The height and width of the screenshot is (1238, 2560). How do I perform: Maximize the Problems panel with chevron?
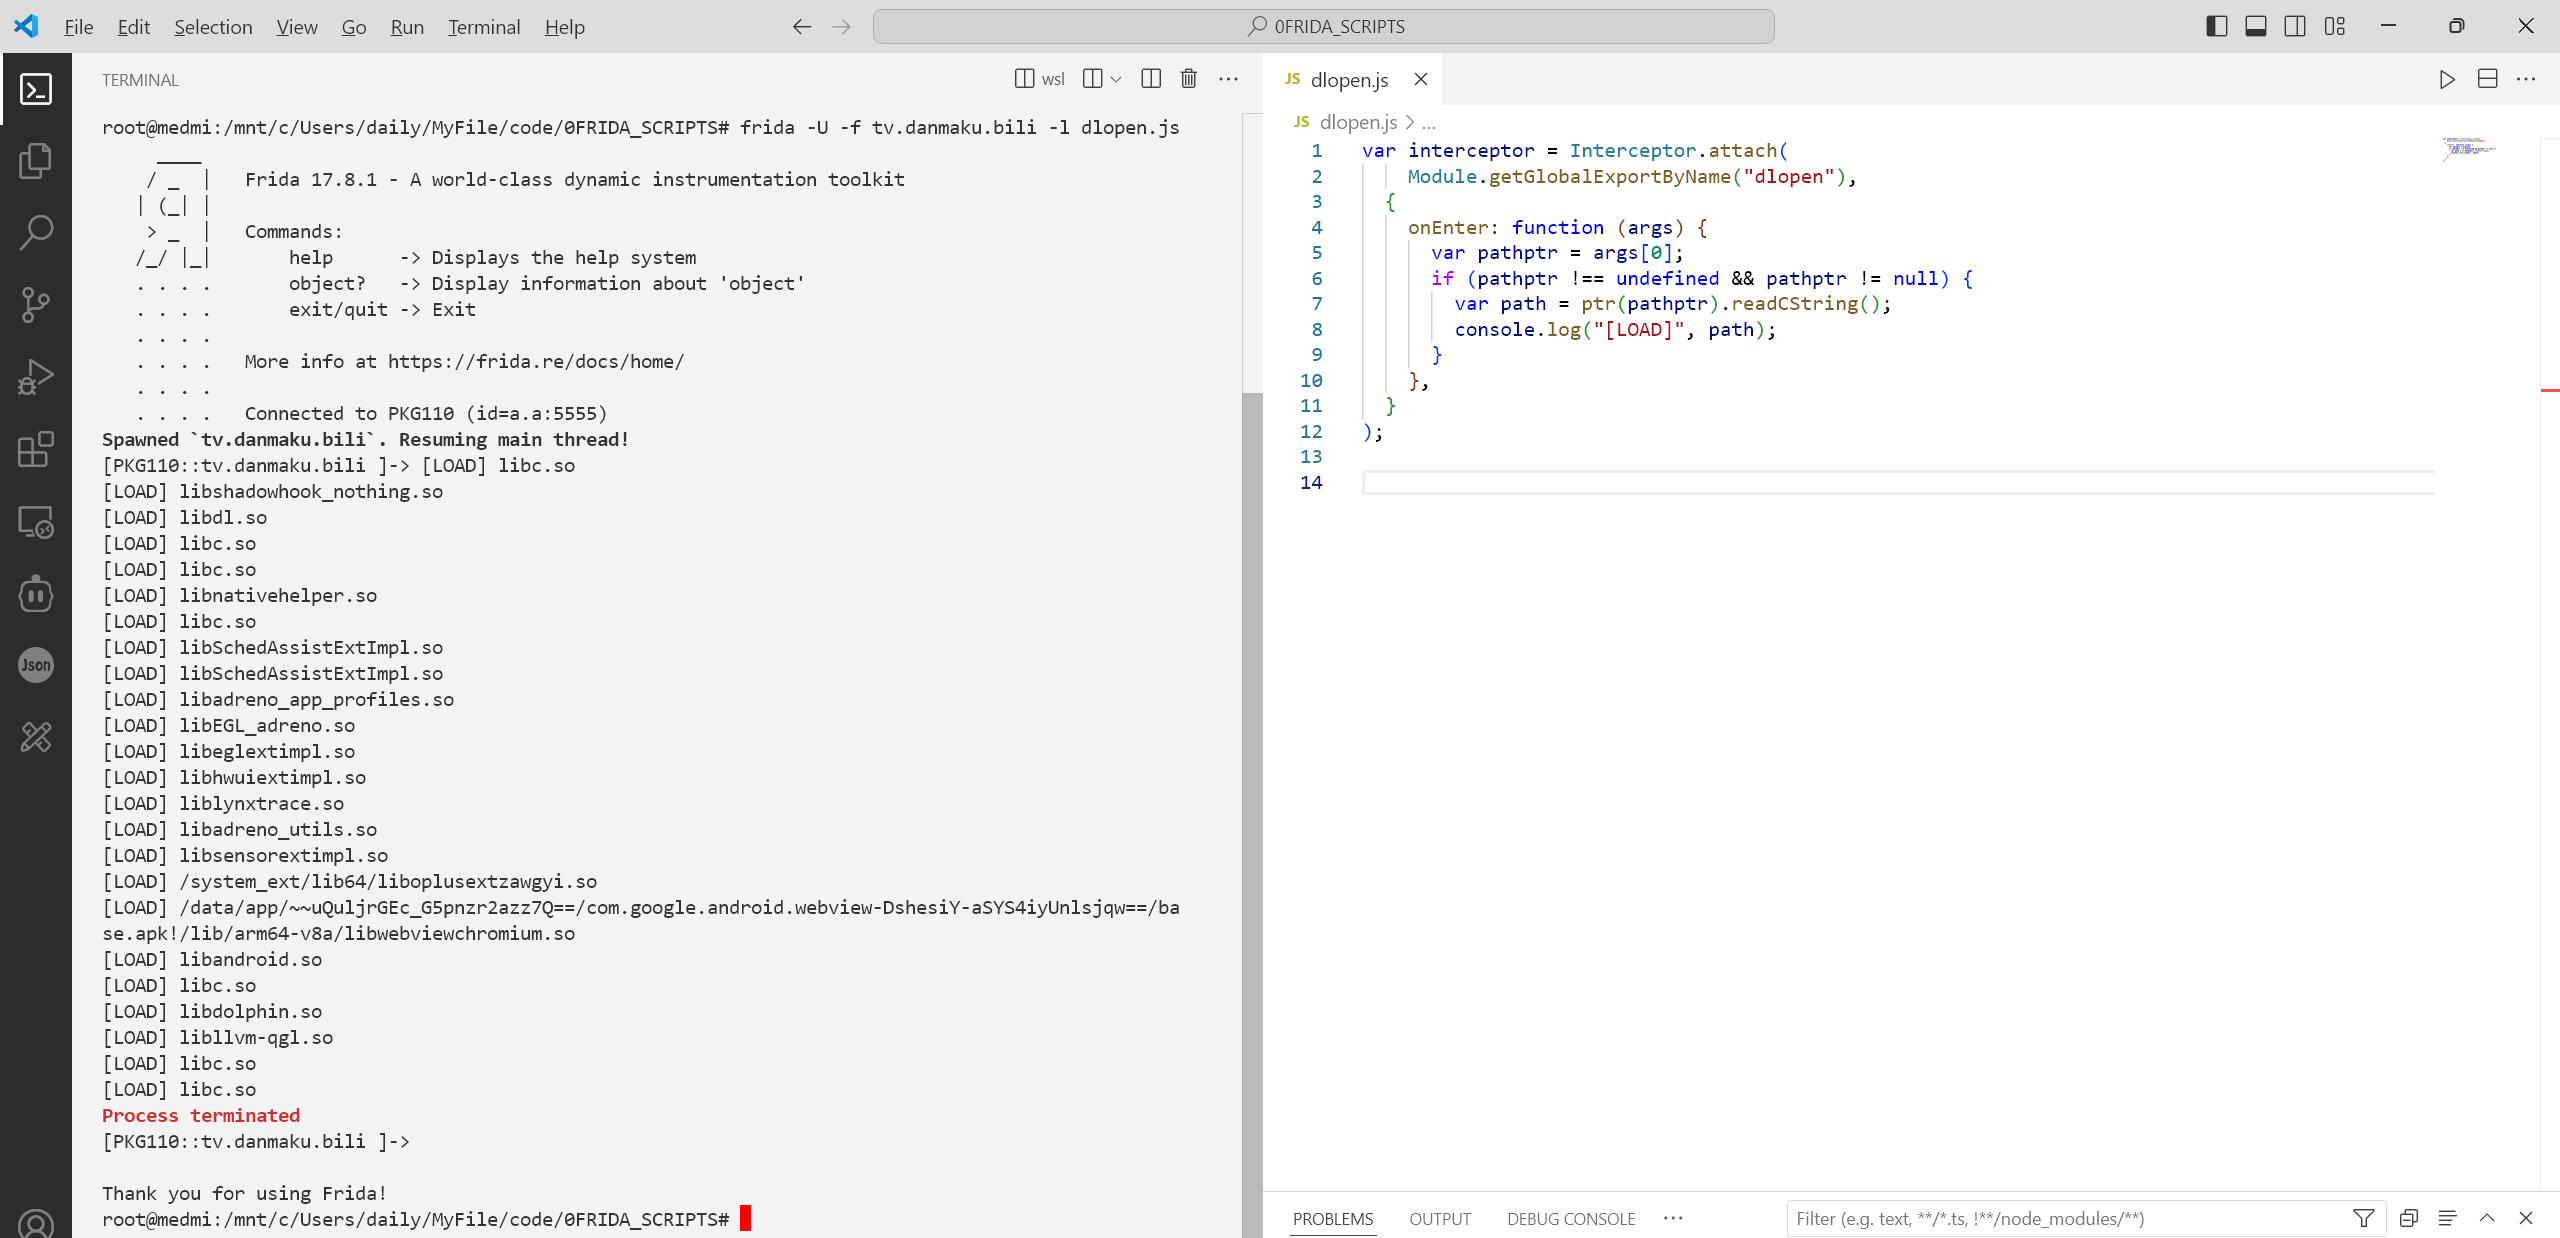[2487, 1218]
